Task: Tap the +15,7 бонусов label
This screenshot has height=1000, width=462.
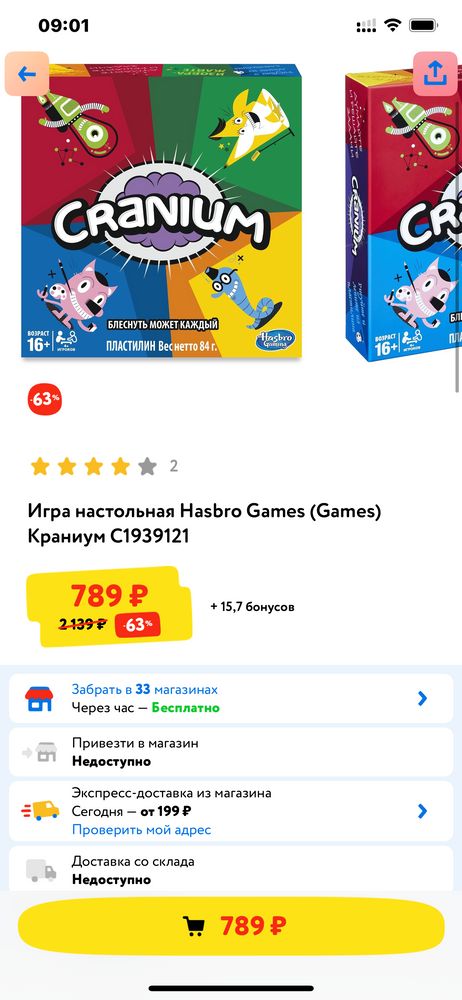Action: (252, 607)
